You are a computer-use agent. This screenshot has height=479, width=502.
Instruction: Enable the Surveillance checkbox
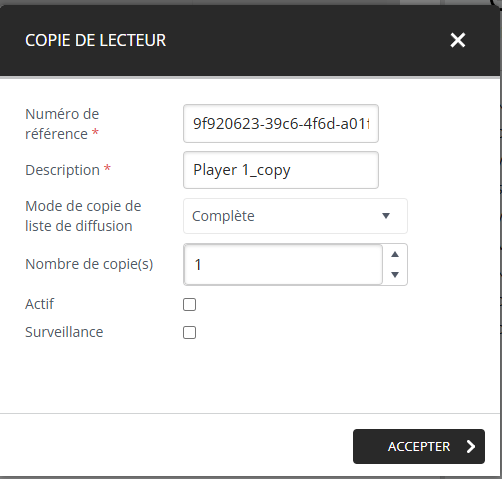(189, 332)
